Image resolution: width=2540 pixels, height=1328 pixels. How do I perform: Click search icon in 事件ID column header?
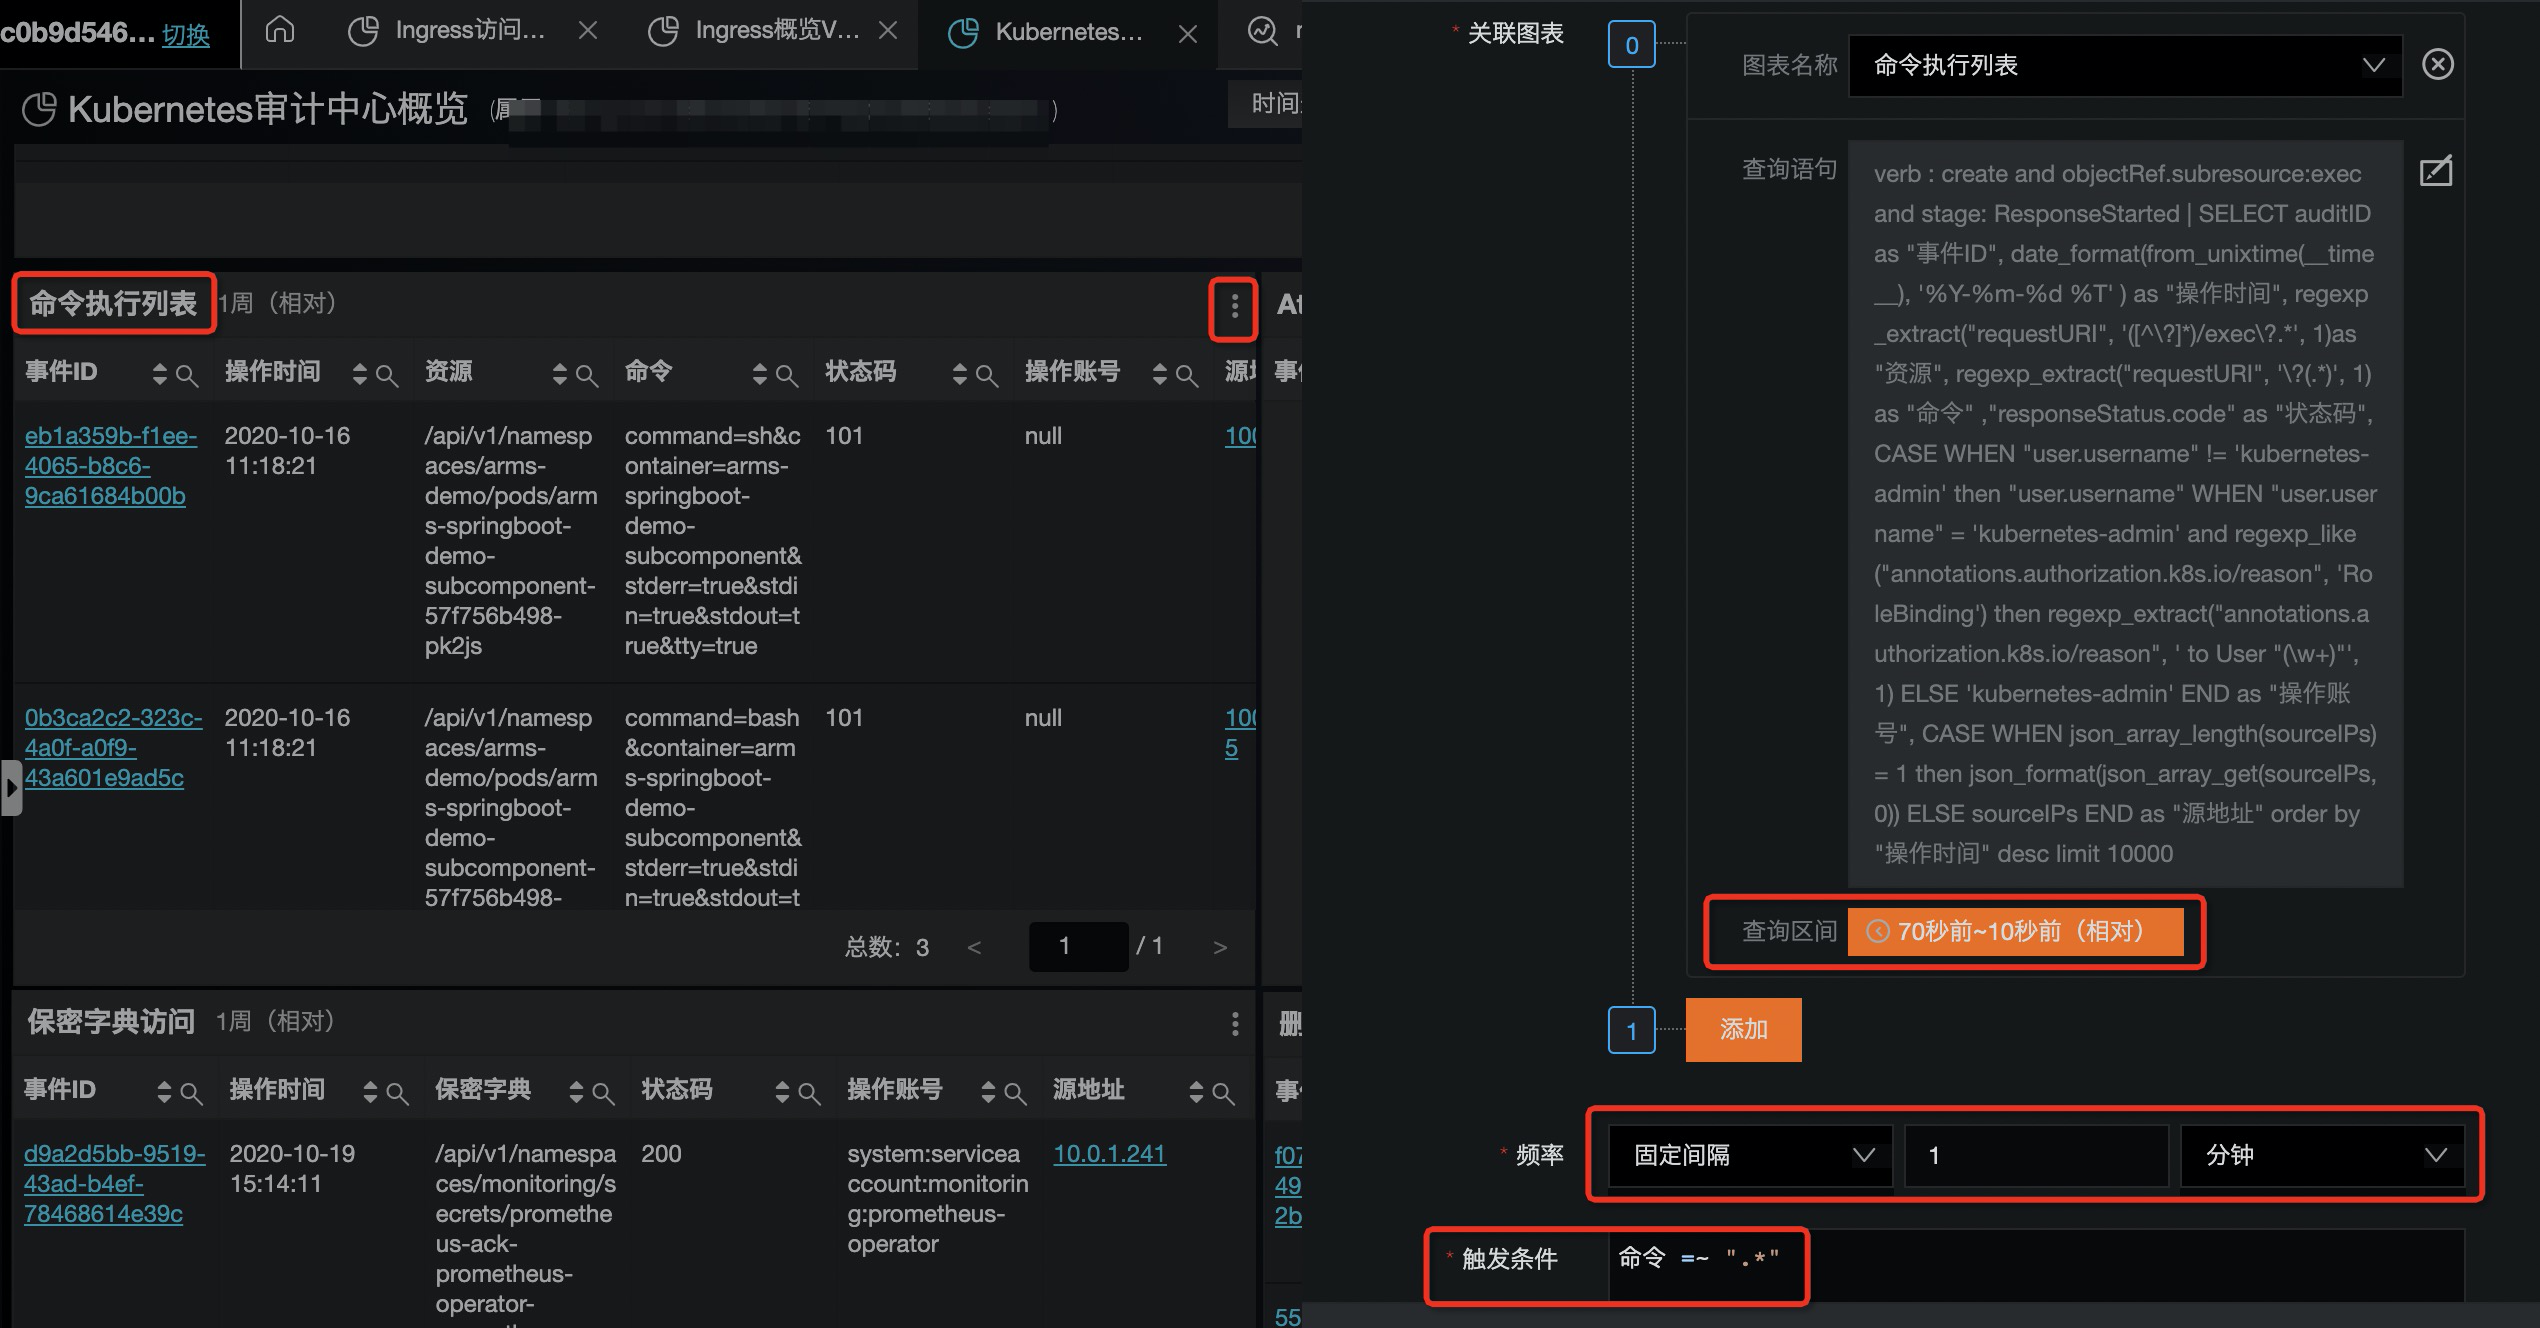click(186, 375)
